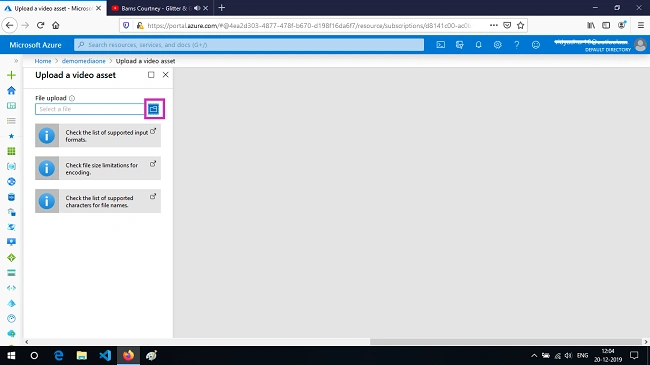Open All services list icon in sidebar
The width and height of the screenshot is (650, 365).
(11, 121)
